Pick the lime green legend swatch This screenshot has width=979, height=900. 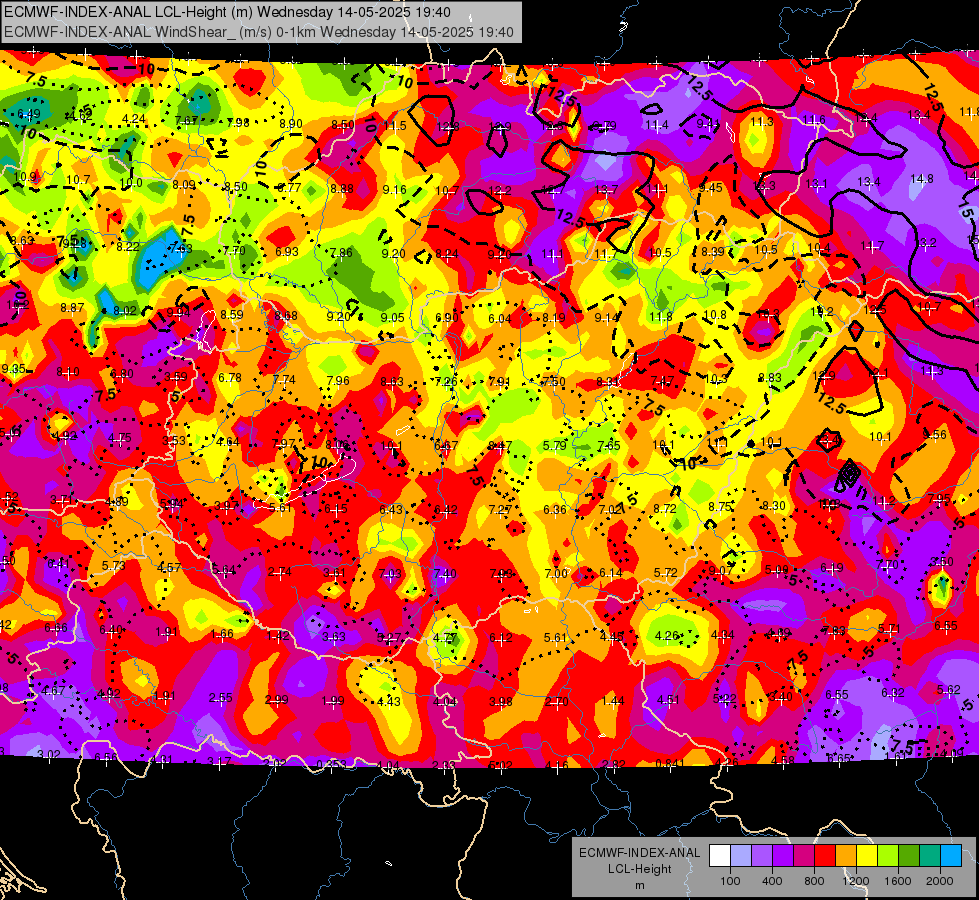[x=888, y=856]
